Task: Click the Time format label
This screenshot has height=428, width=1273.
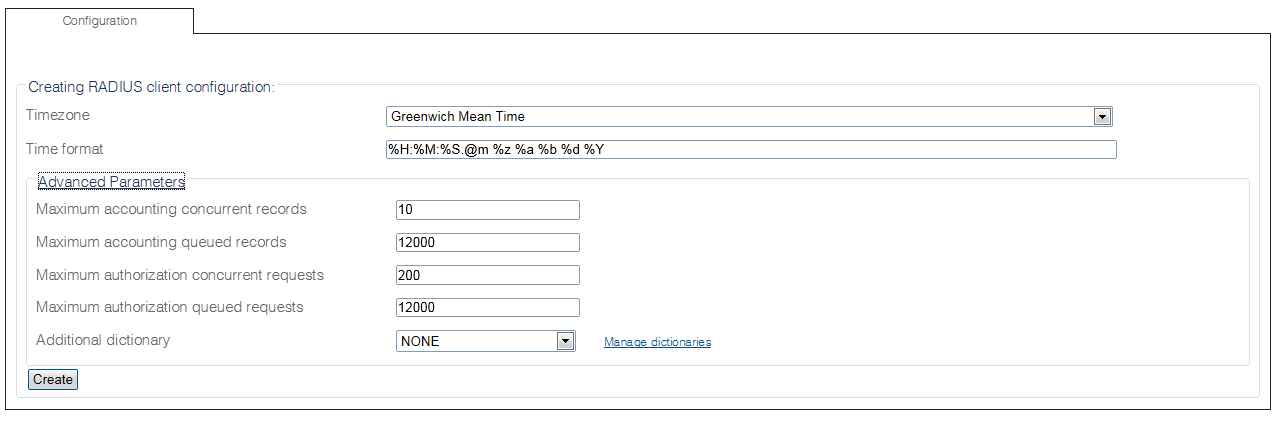Action: click(65, 149)
